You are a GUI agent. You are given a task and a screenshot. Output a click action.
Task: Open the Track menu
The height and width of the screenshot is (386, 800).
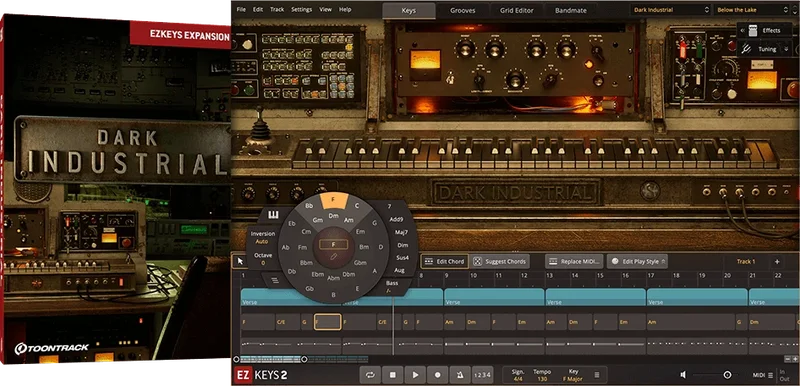pos(277,9)
